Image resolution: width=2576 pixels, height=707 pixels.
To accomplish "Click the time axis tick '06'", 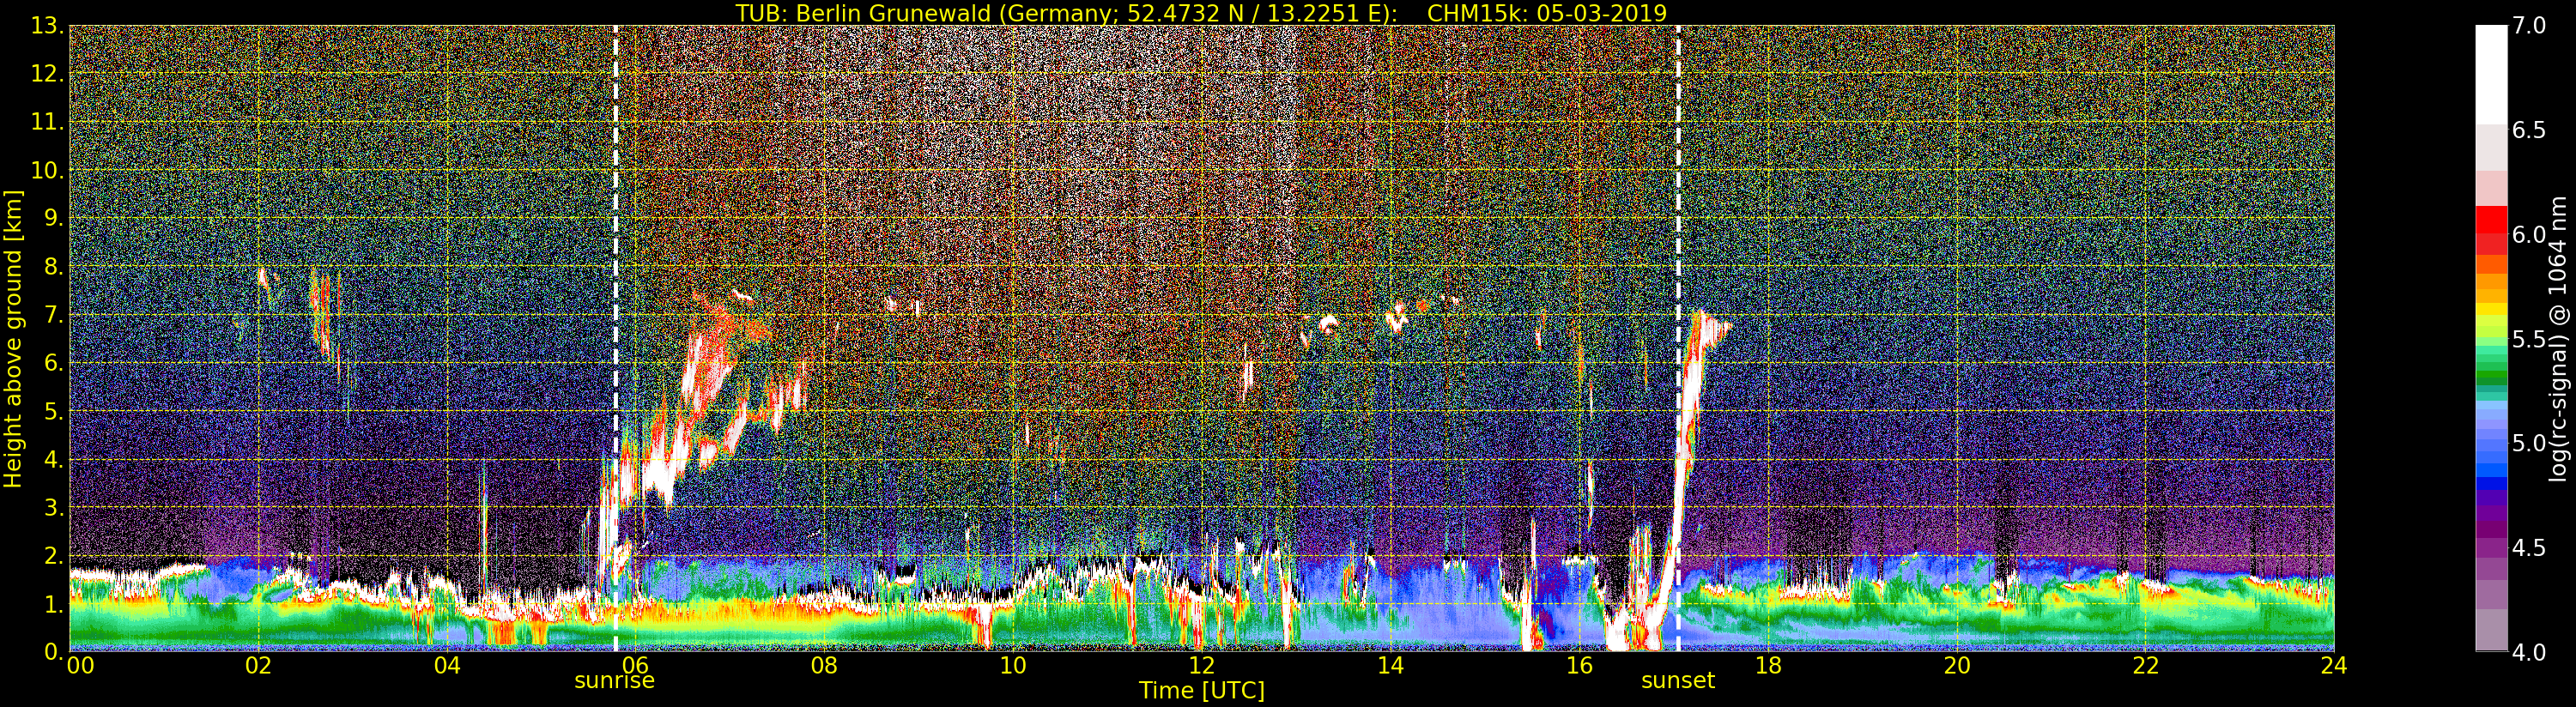I will point(636,666).
